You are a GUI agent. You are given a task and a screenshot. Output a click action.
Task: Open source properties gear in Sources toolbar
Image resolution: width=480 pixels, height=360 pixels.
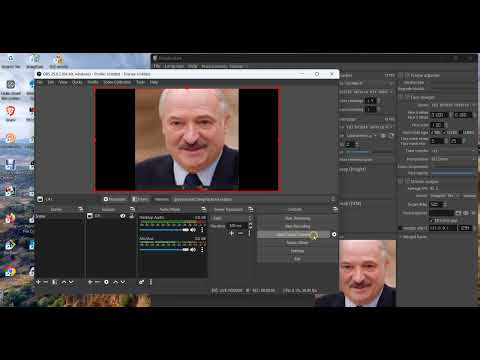click(106, 282)
